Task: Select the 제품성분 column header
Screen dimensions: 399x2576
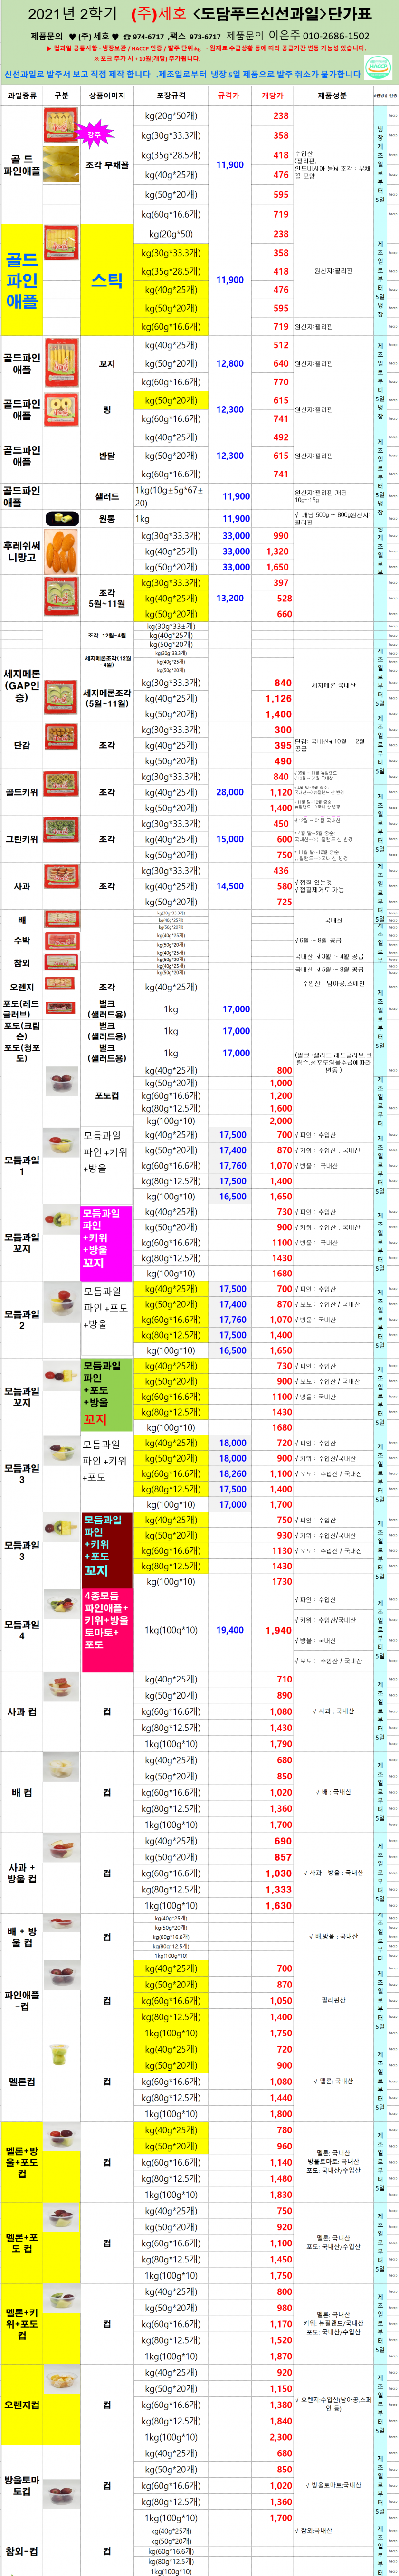Action: coord(332,96)
